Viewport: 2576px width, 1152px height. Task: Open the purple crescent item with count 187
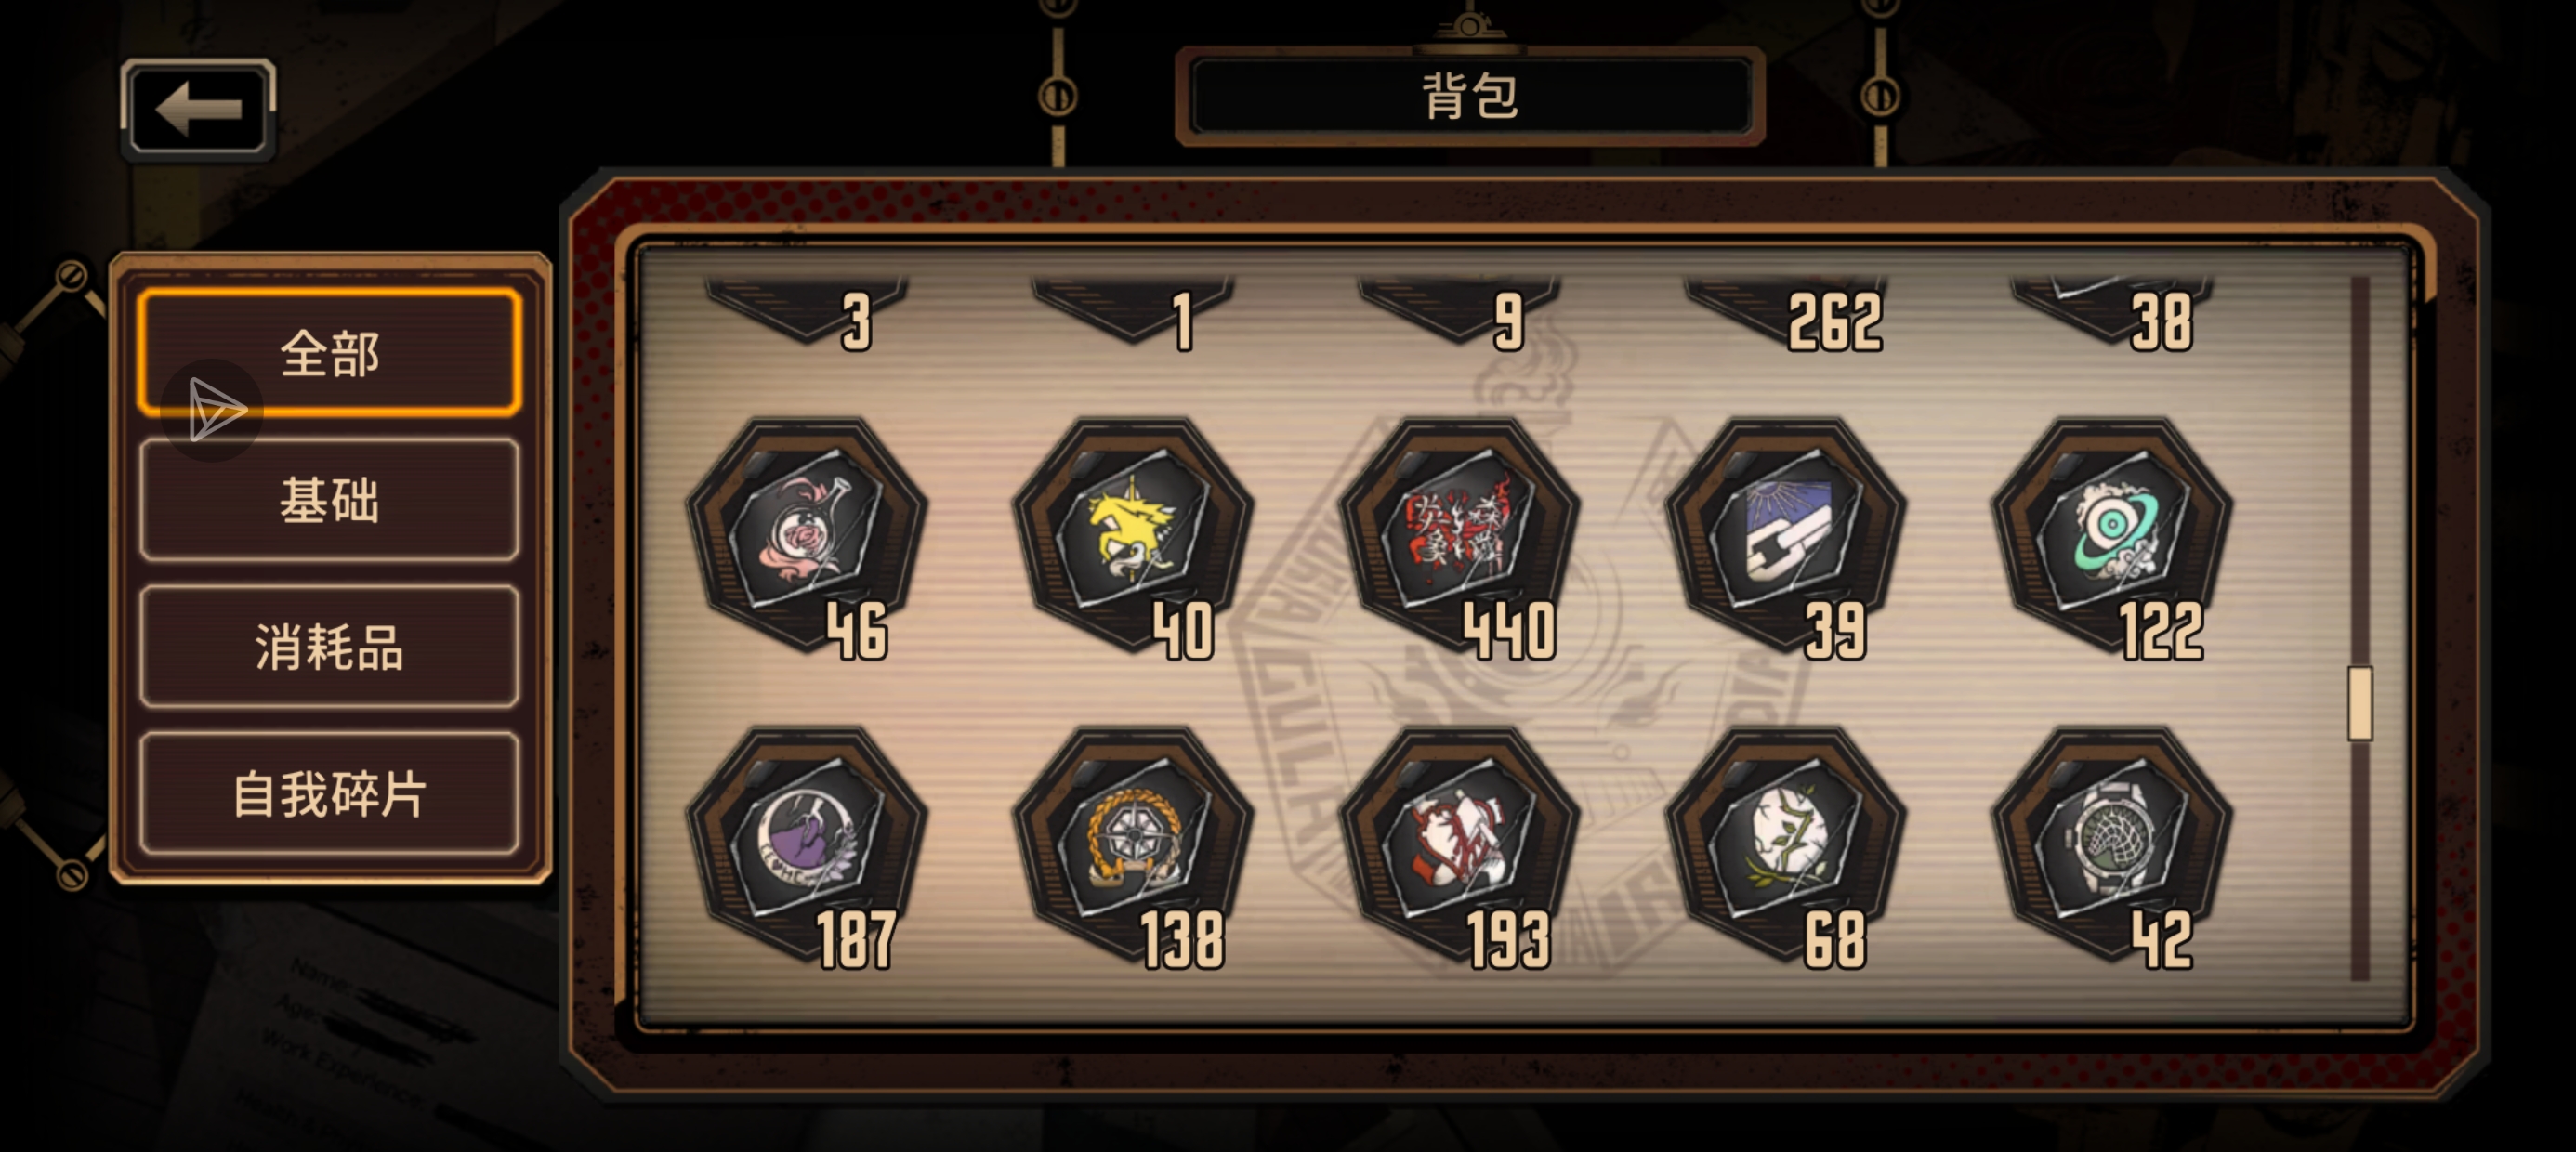point(806,845)
